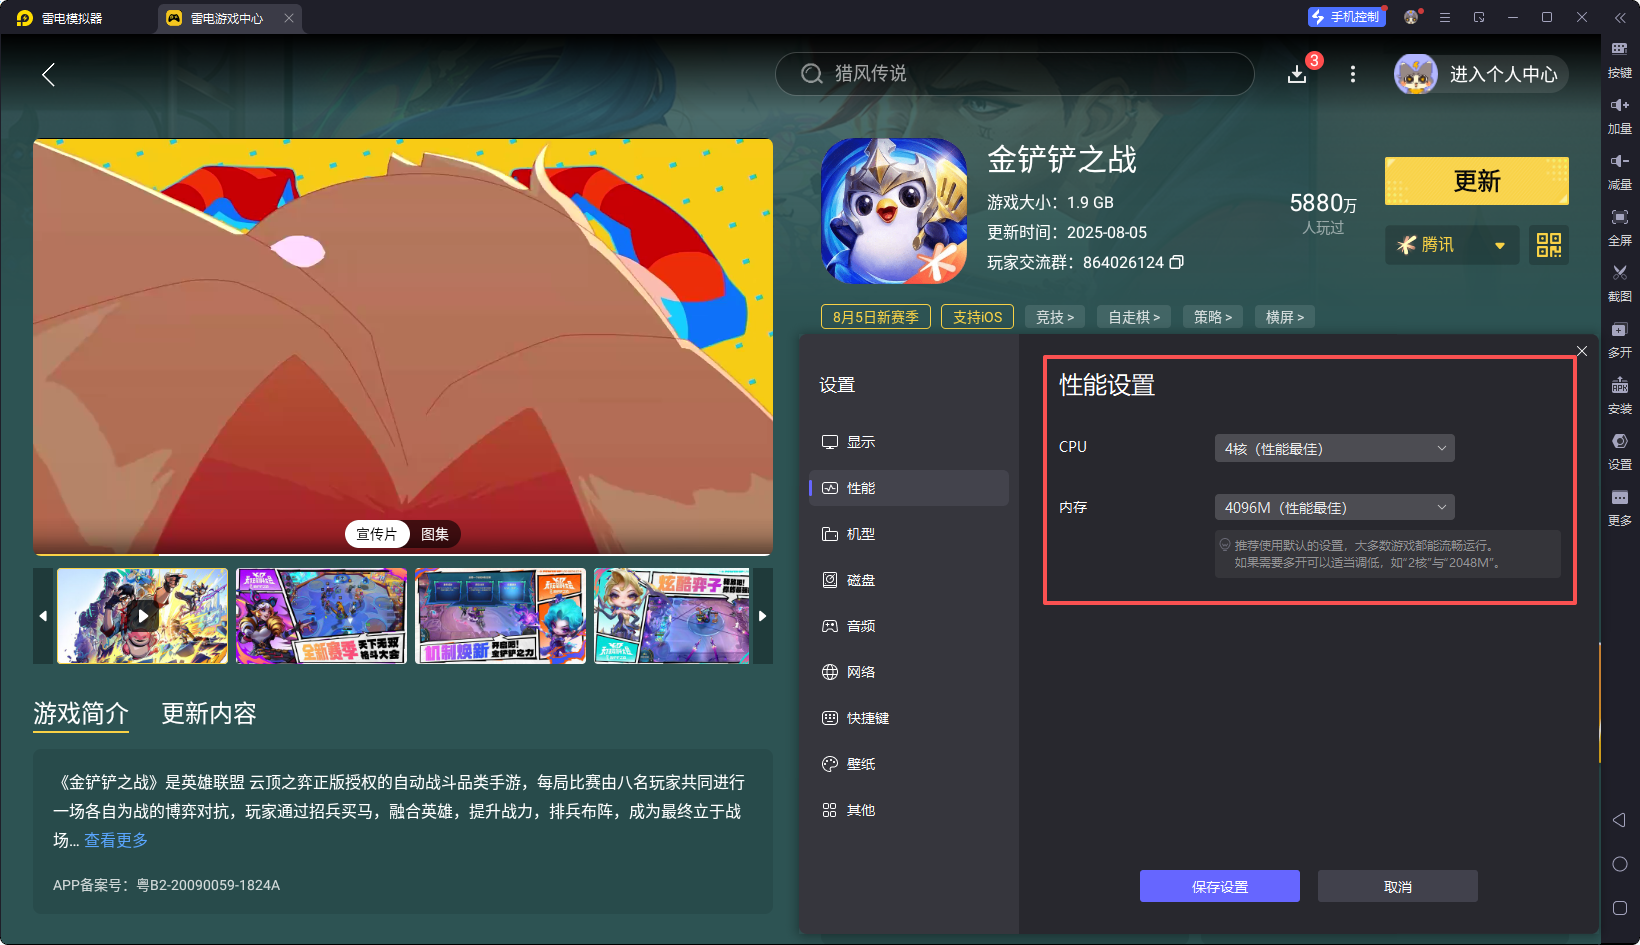This screenshot has height=945, width=1640.
Task: Click the 自走棋 > category tag
Action: 1134,317
